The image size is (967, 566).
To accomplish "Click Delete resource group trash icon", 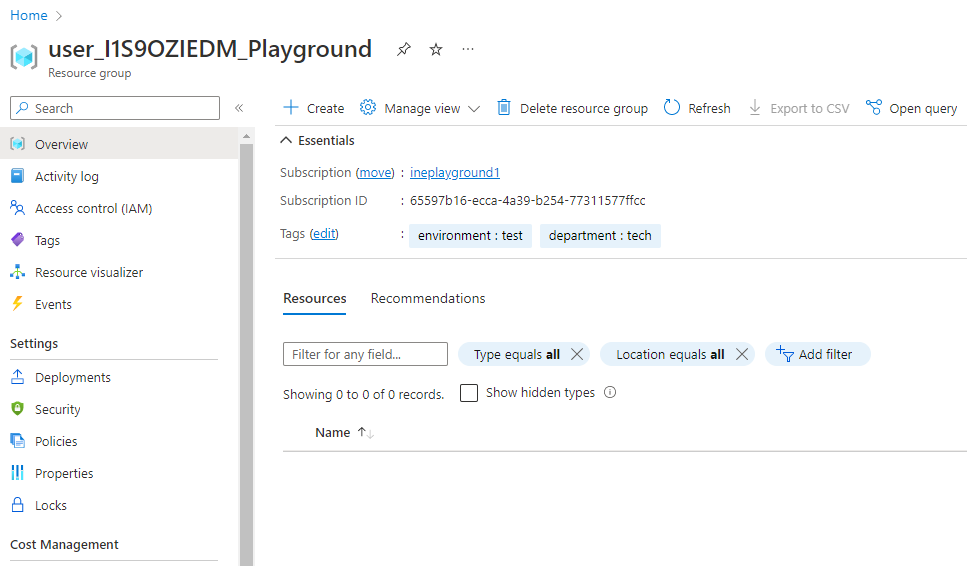I will (x=504, y=108).
